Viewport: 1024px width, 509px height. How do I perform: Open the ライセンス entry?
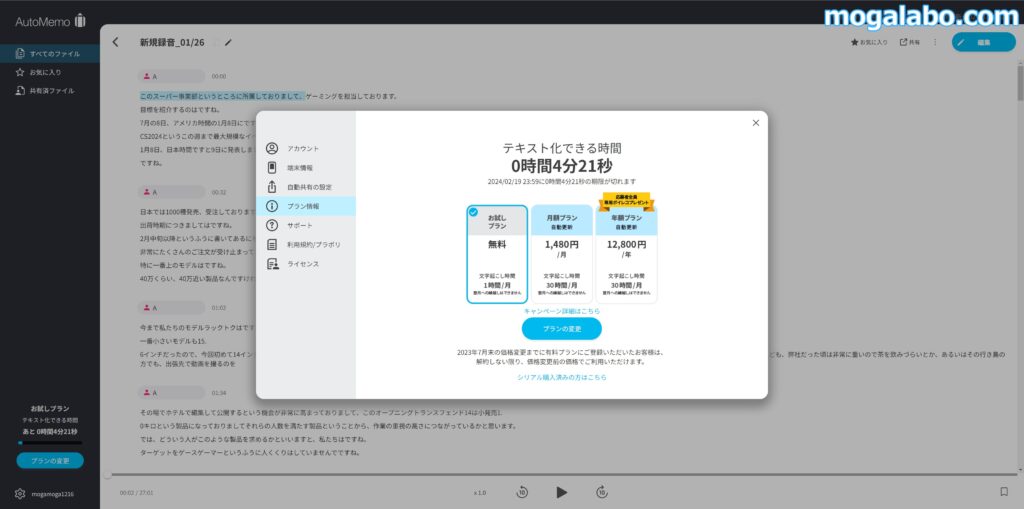303,264
